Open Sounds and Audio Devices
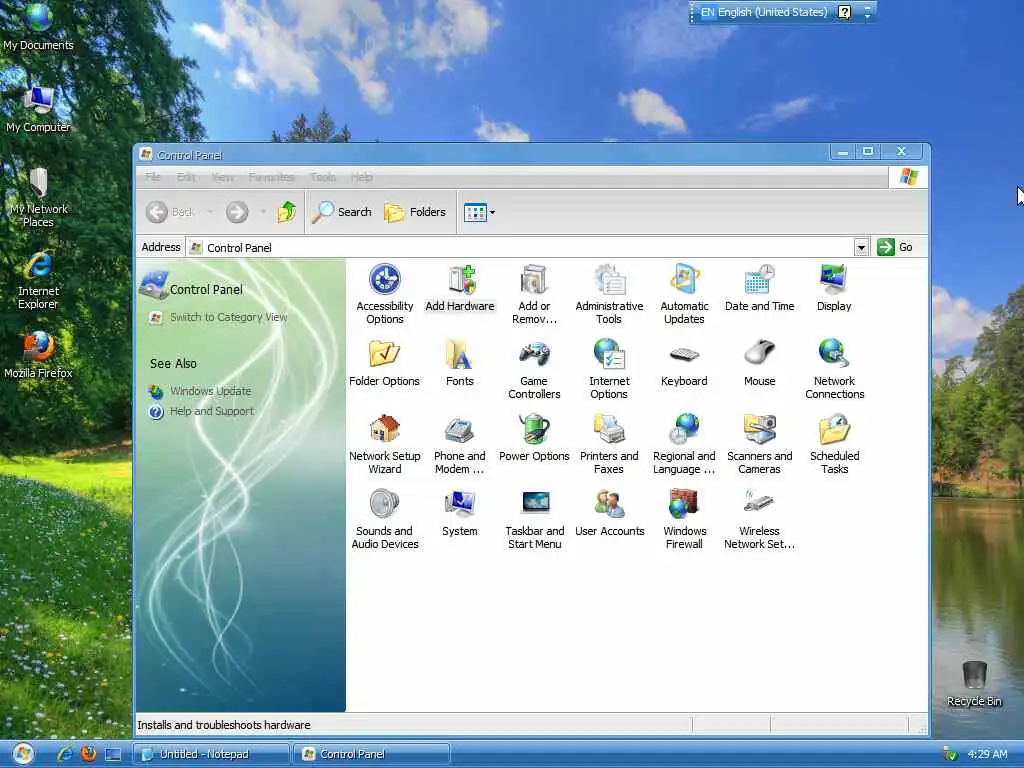1024x768 pixels. point(385,519)
